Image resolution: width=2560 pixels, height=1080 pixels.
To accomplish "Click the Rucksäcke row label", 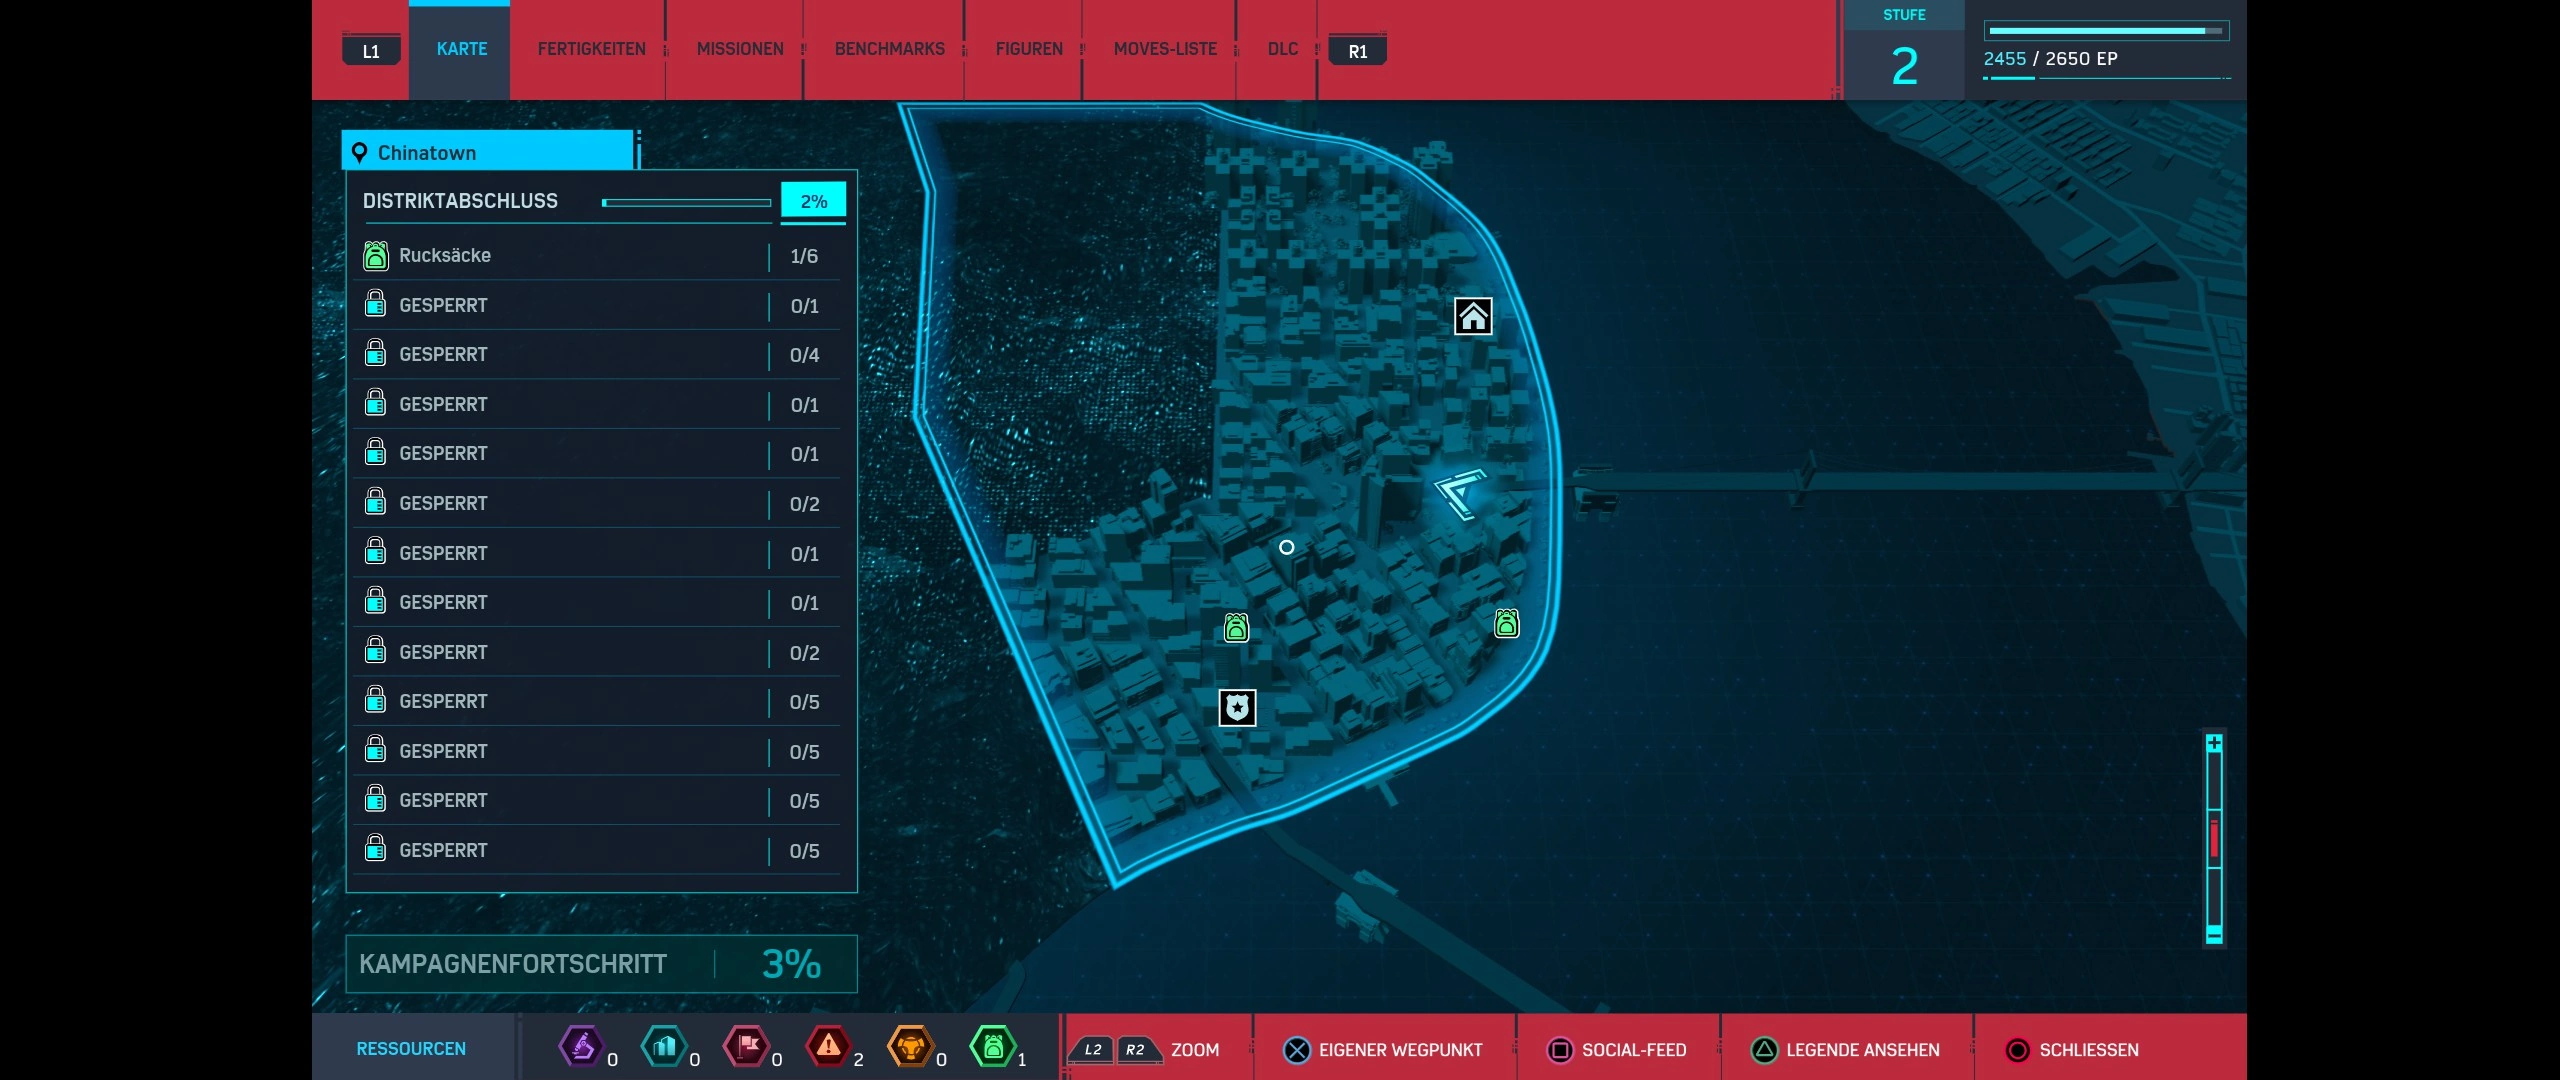I will (x=445, y=255).
